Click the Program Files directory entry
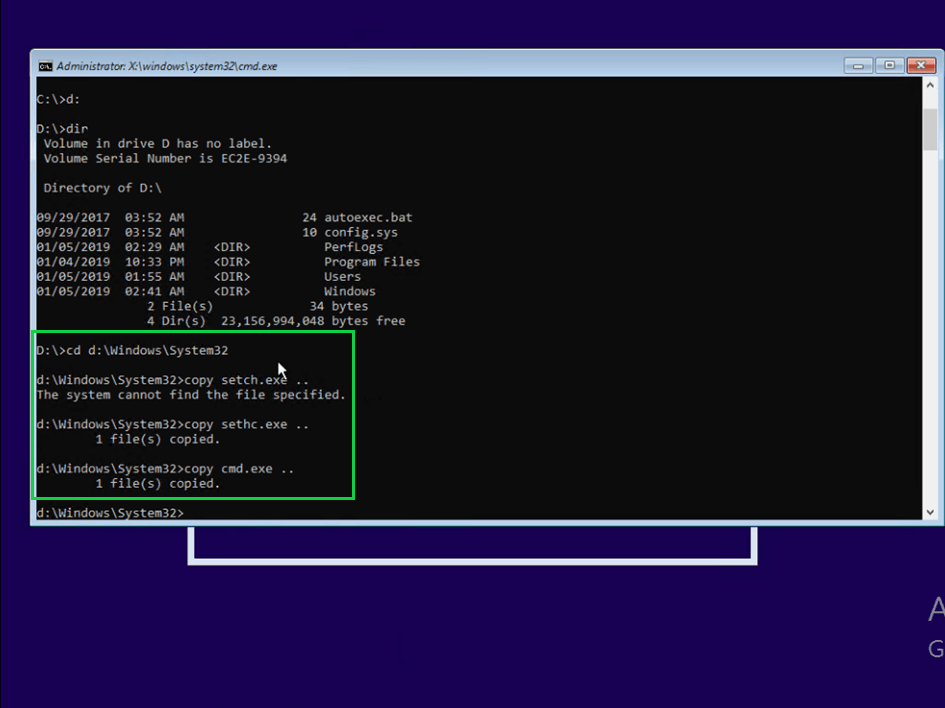 [x=371, y=262]
